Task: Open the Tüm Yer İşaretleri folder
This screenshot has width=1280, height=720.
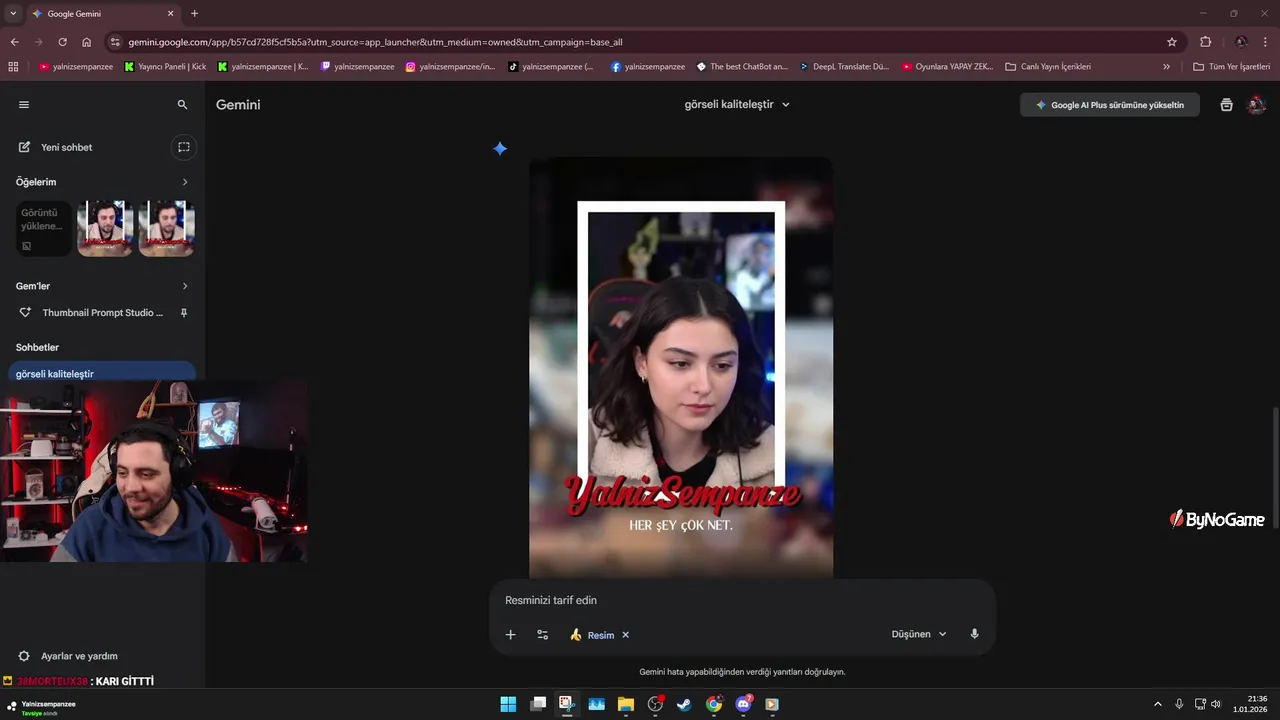Action: coord(1231,67)
